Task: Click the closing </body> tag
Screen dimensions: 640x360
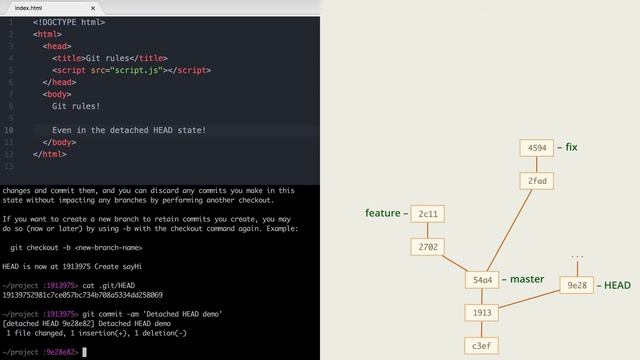Action: pyautogui.click(x=60, y=142)
